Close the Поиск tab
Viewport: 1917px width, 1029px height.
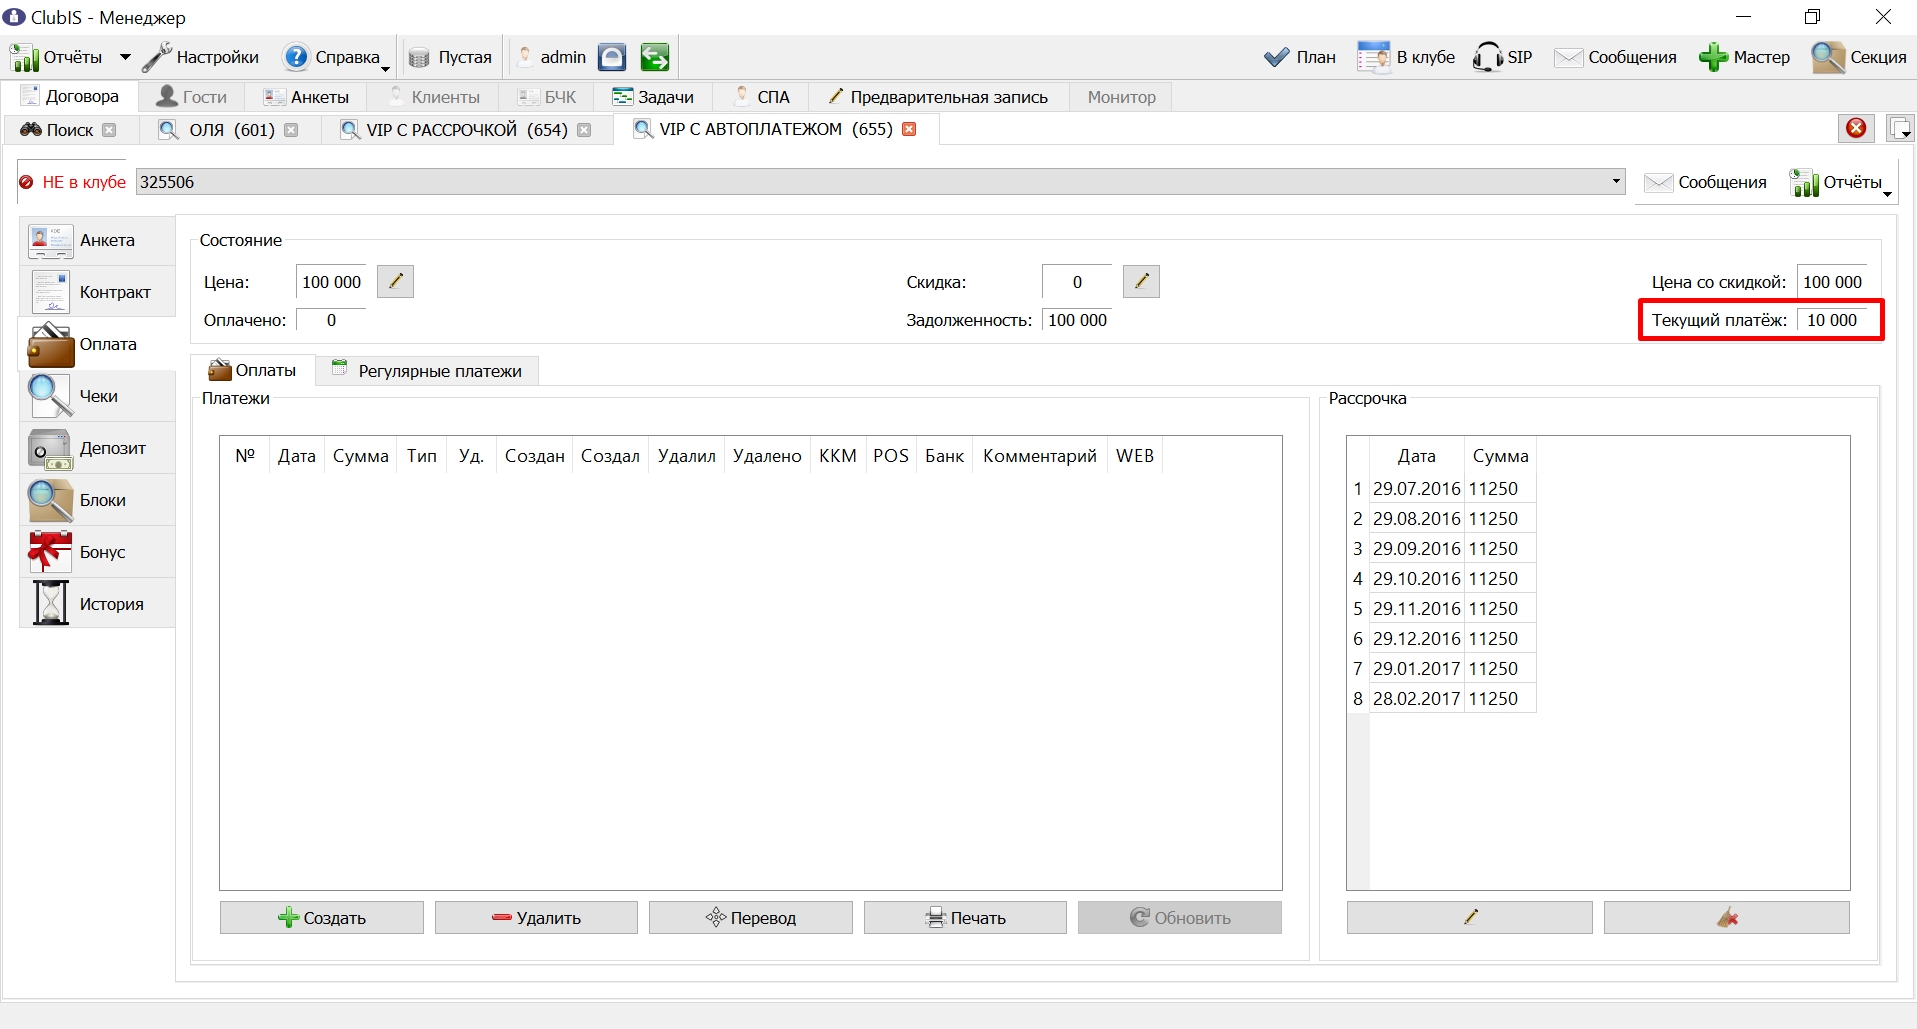(x=109, y=130)
